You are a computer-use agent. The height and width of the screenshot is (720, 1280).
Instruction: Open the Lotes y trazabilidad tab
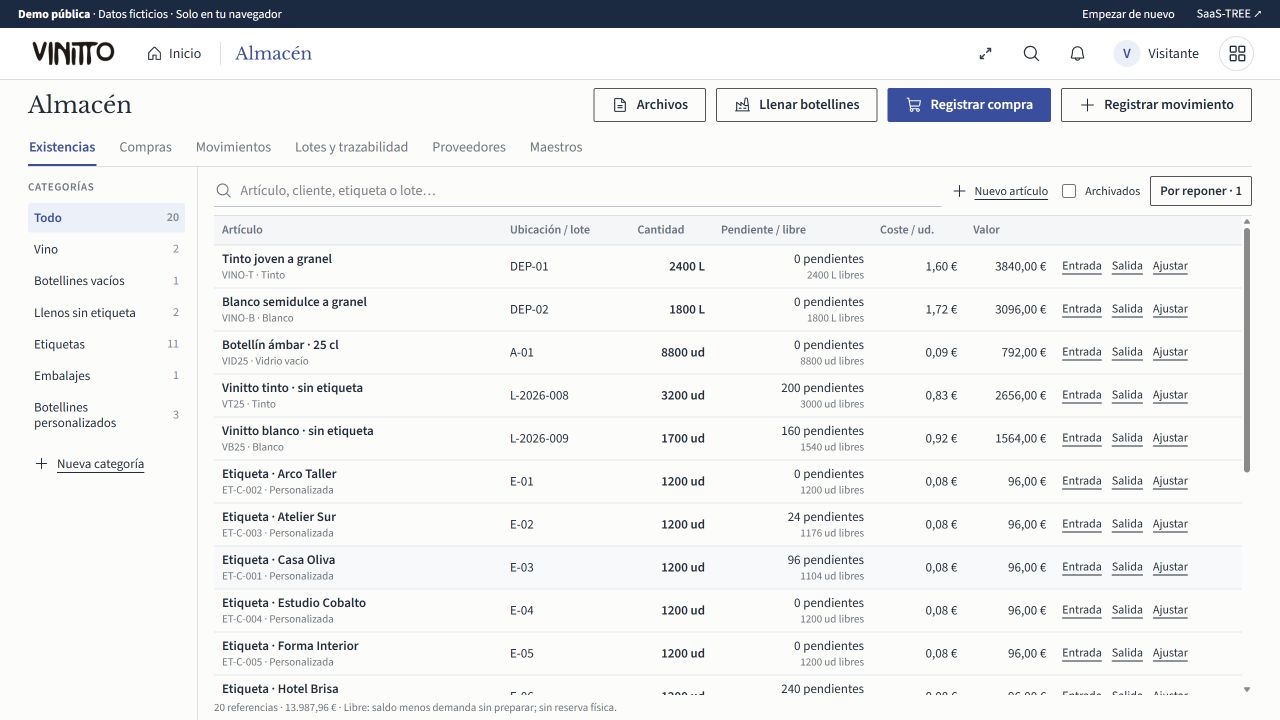pyautogui.click(x=351, y=147)
